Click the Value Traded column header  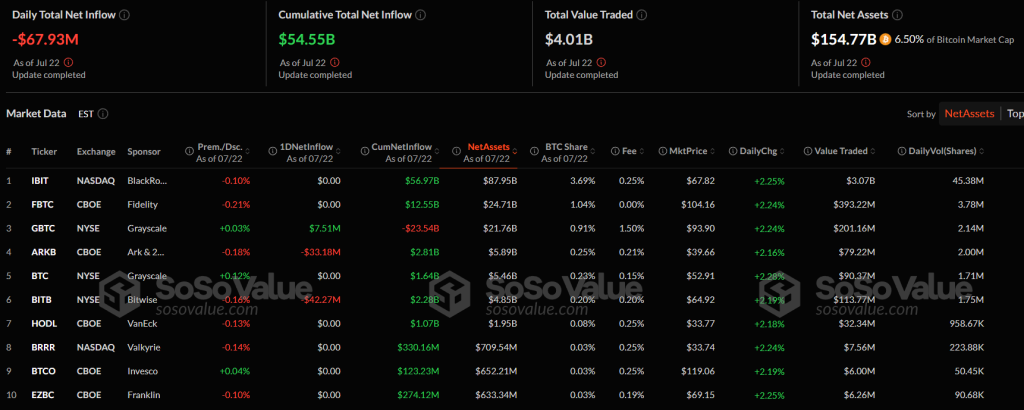point(839,151)
